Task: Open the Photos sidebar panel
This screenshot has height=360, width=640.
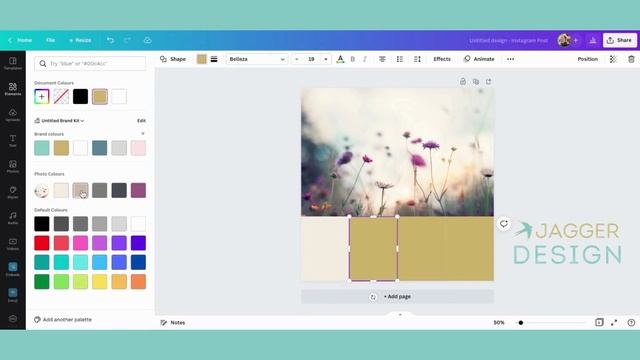Action: (13, 167)
